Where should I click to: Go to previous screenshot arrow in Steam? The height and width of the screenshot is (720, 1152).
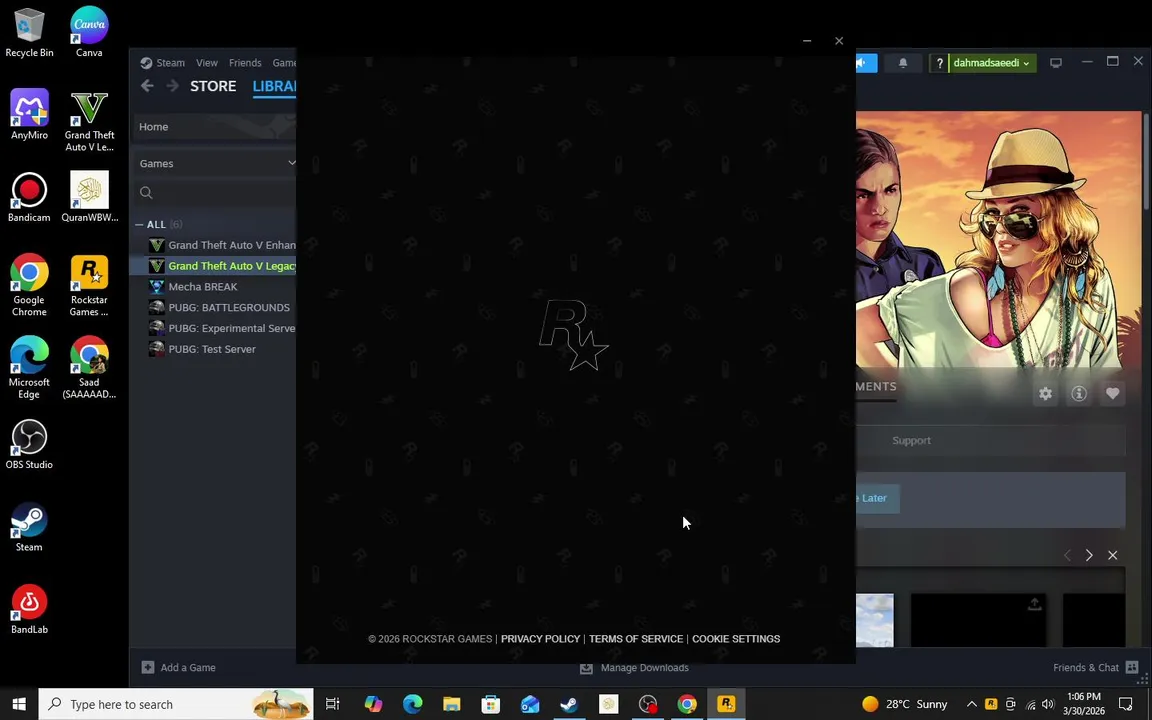click(1067, 555)
